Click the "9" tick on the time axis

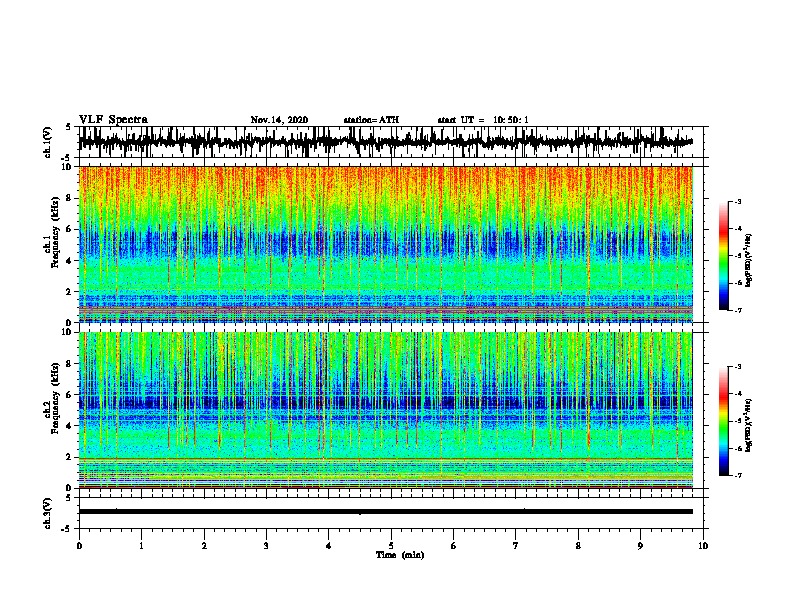pos(640,546)
